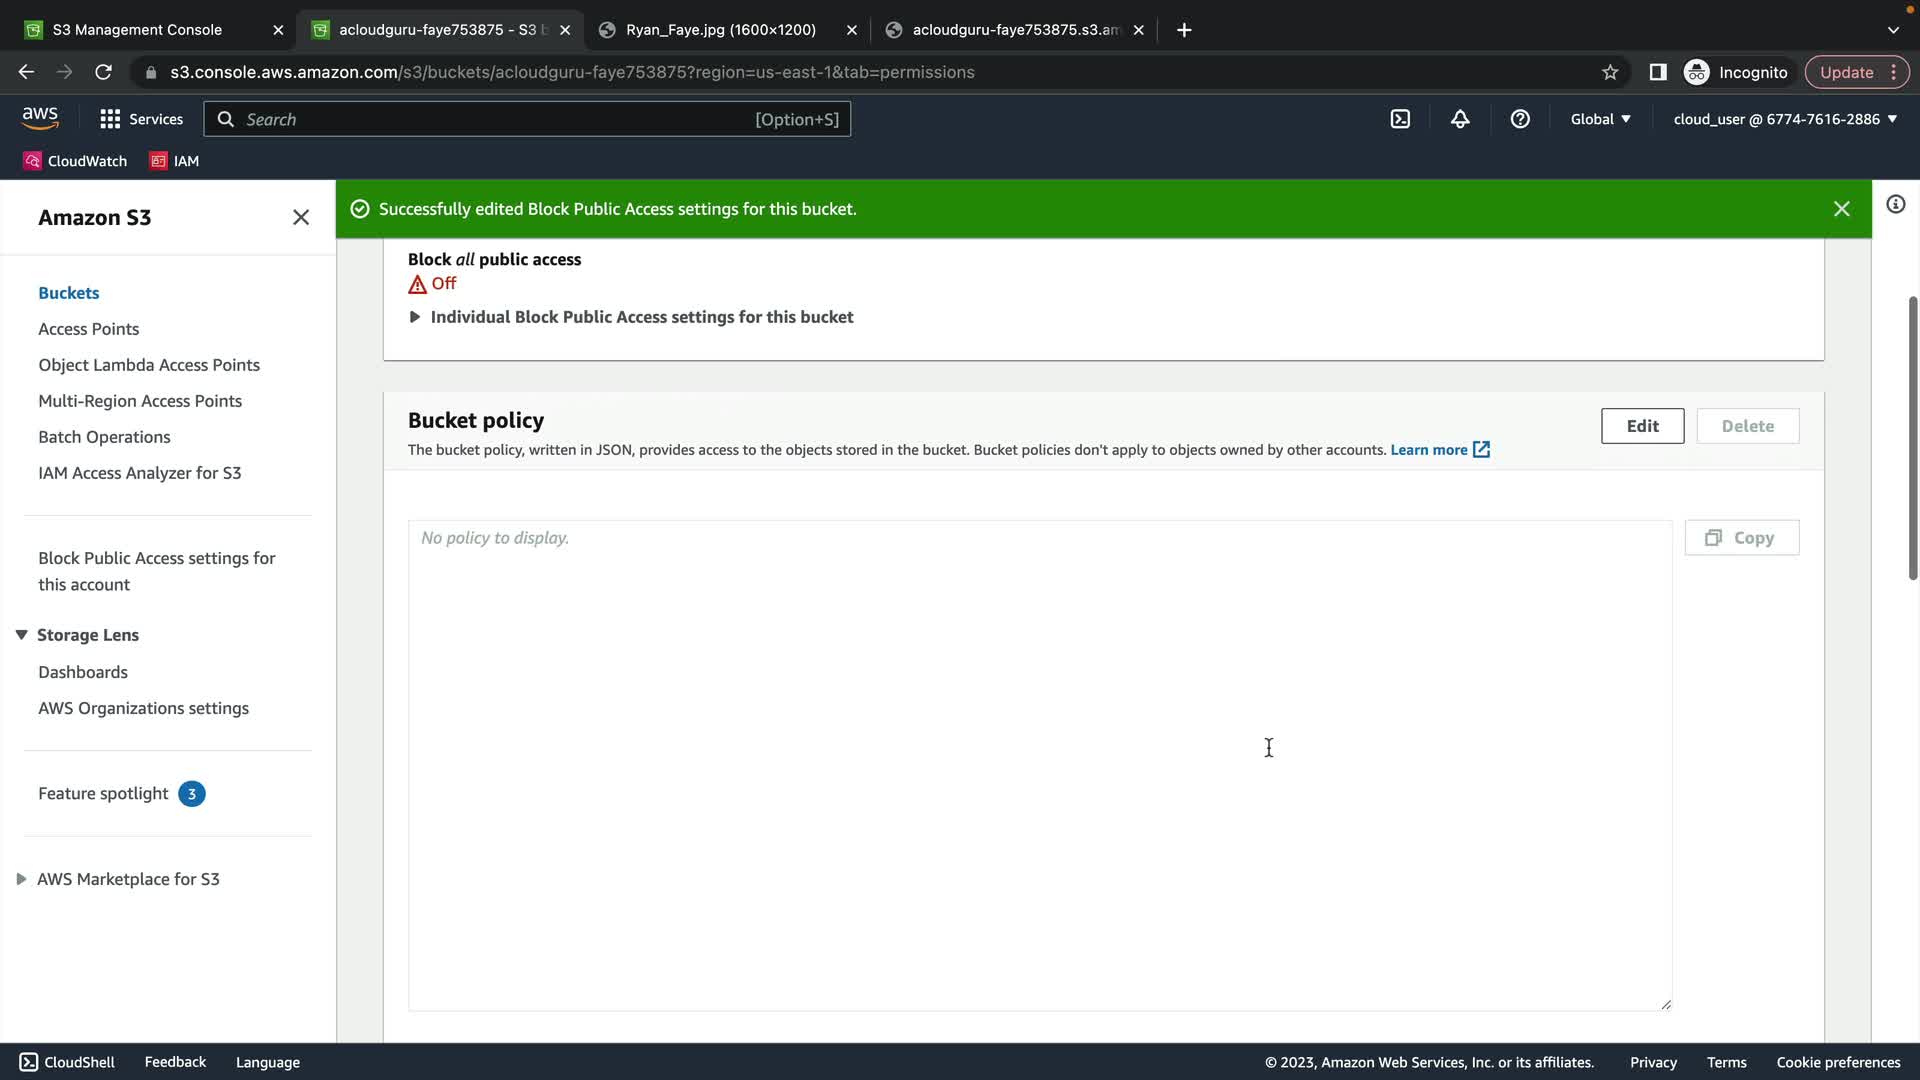Reload the page with refresh icon
The height and width of the screenshot is (1080, 1920).
[x=103, y=72]
